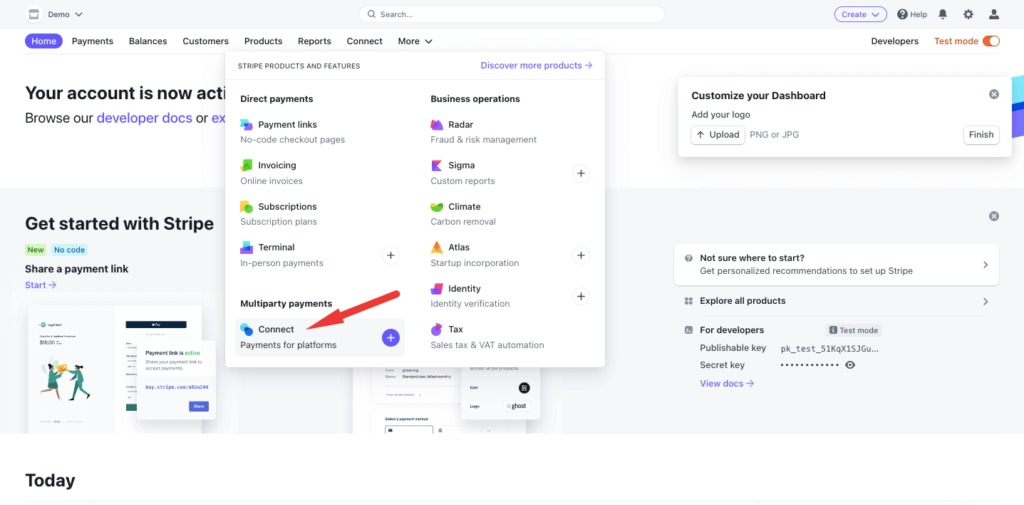The width and height of the screenshot is (1024, 505).
Task: Focus the Search field
Action: point(511,14)
